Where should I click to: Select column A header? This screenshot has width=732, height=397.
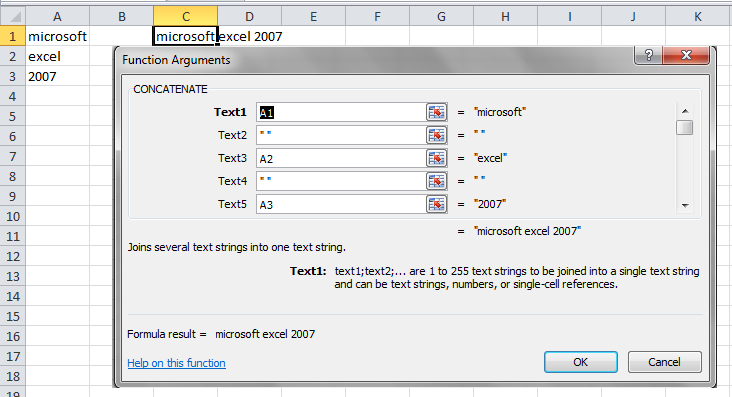coord(57,16)
